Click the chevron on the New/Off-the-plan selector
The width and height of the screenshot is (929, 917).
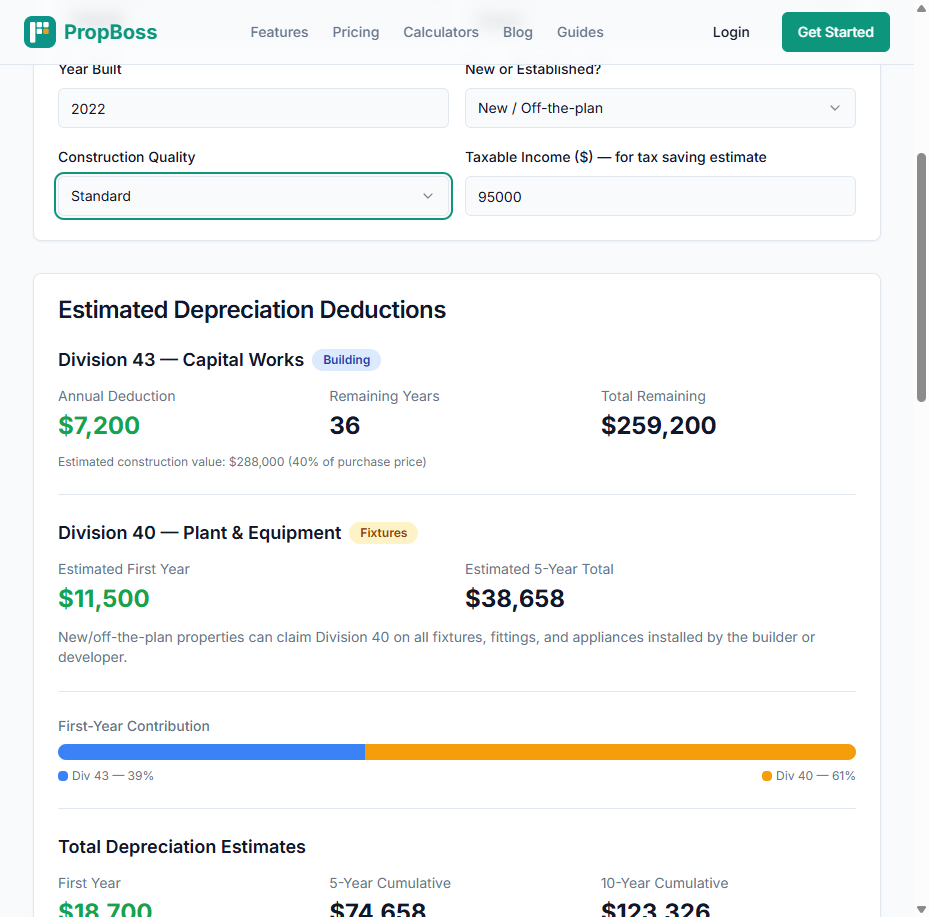(x=835, y=108)
